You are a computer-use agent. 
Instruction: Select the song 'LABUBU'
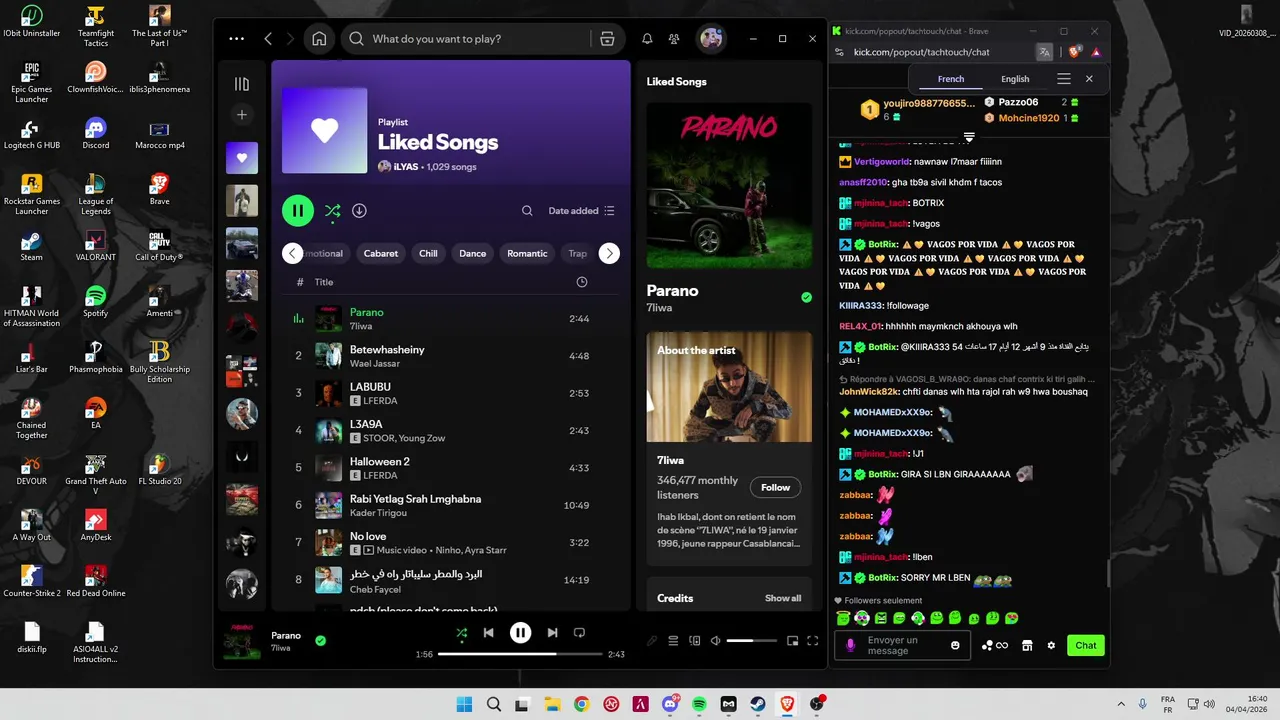click(370, 387)
